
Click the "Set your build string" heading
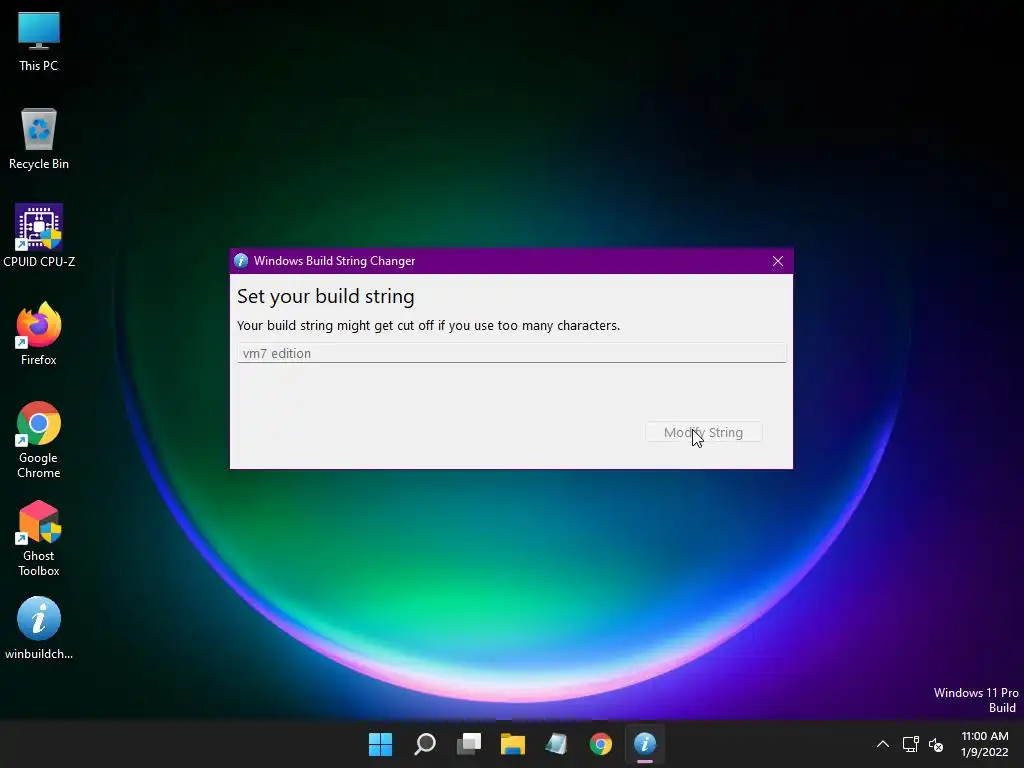click(325, 296)
